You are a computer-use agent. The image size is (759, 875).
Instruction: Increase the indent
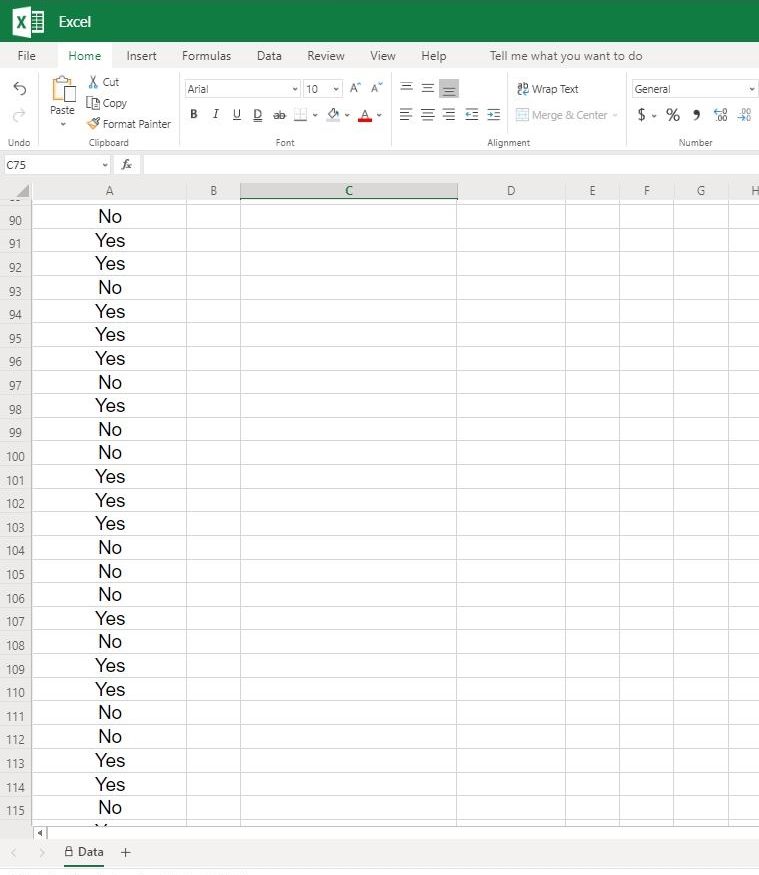[x=493, y=115]
